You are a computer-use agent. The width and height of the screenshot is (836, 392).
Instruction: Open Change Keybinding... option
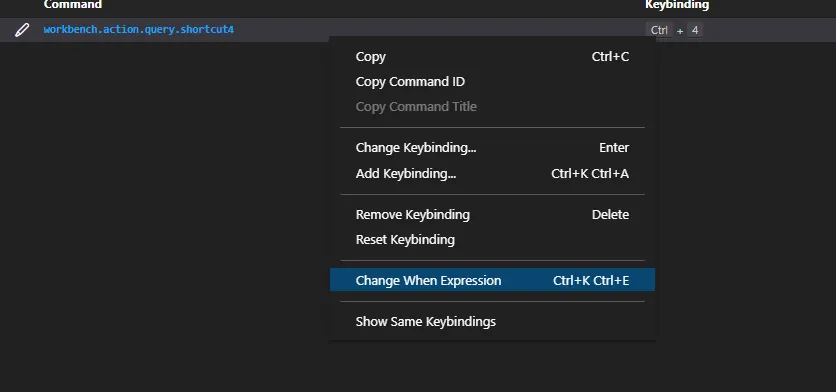click(492, 148)
